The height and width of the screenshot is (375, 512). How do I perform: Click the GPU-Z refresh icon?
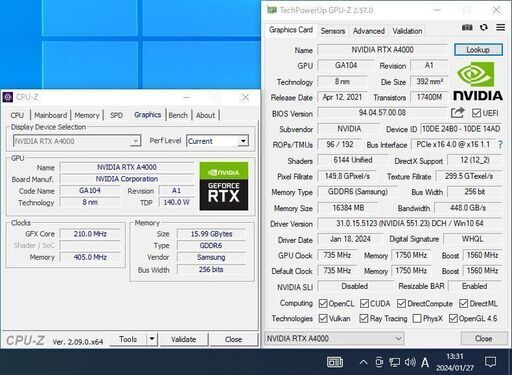[484, 27]
